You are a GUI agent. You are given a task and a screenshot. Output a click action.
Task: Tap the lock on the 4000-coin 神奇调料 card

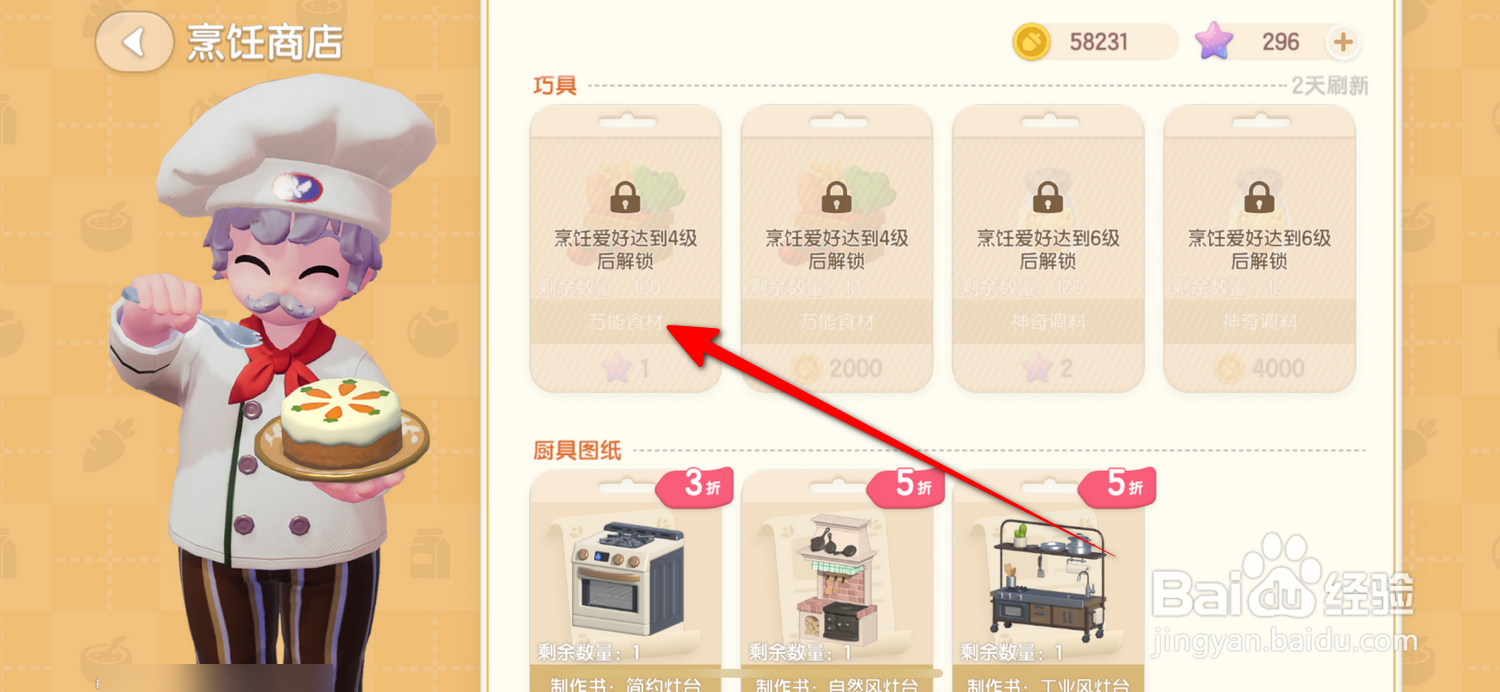click(x=1259, y=196)
